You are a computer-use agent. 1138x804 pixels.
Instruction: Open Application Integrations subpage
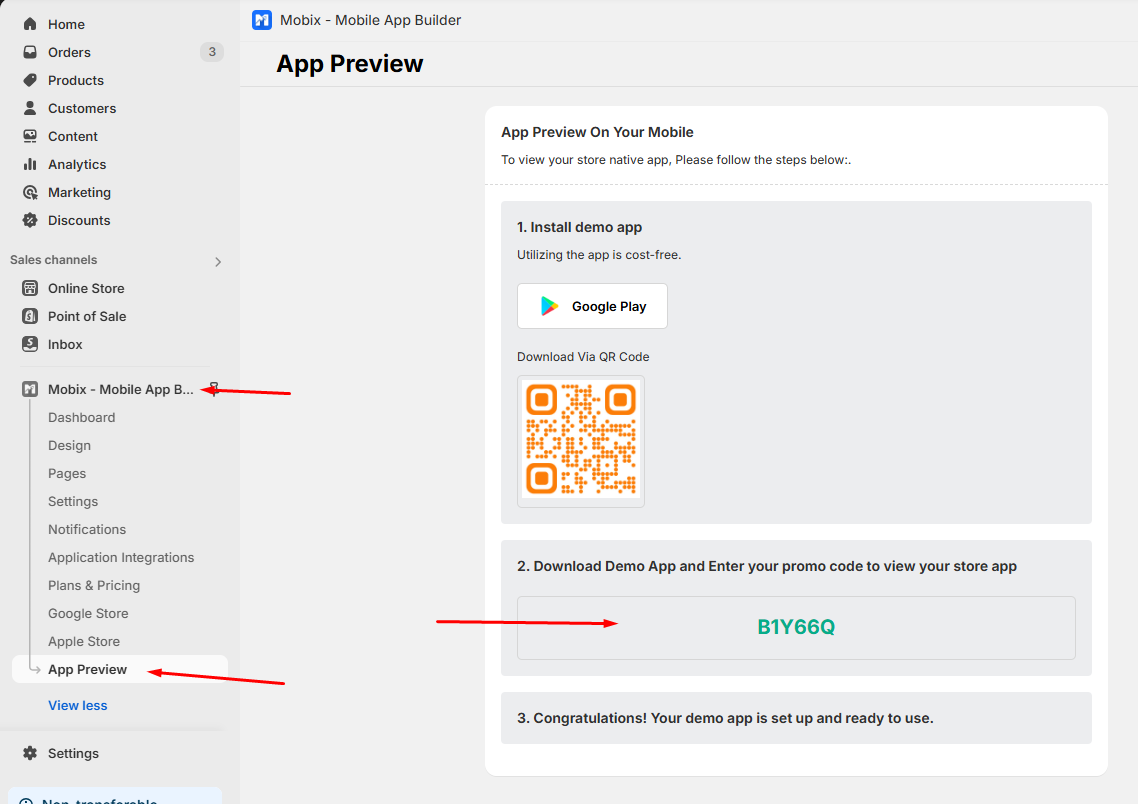click(x=121, y=557)
